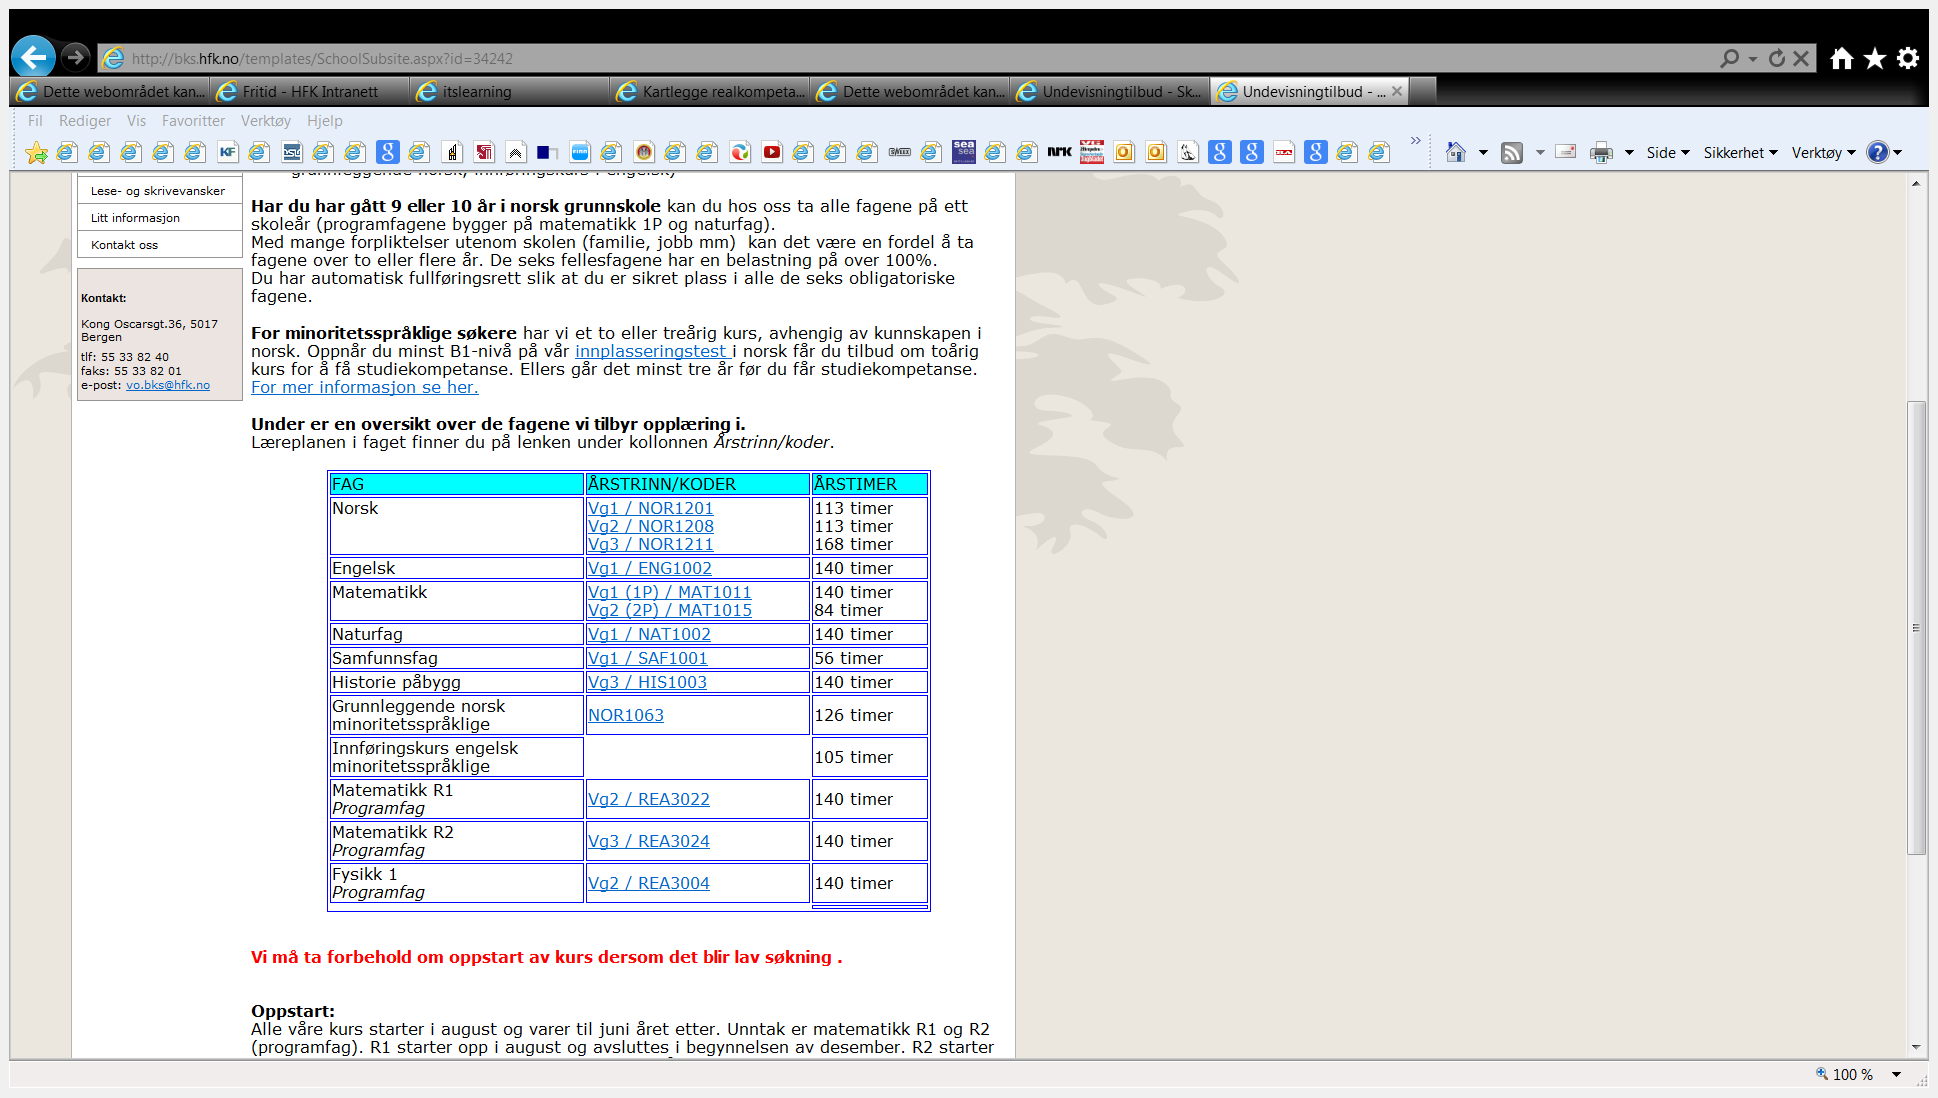Open the Vg1 / NOR1201 link
The width and height of the screenshot is (1938, 1098).
650,508
